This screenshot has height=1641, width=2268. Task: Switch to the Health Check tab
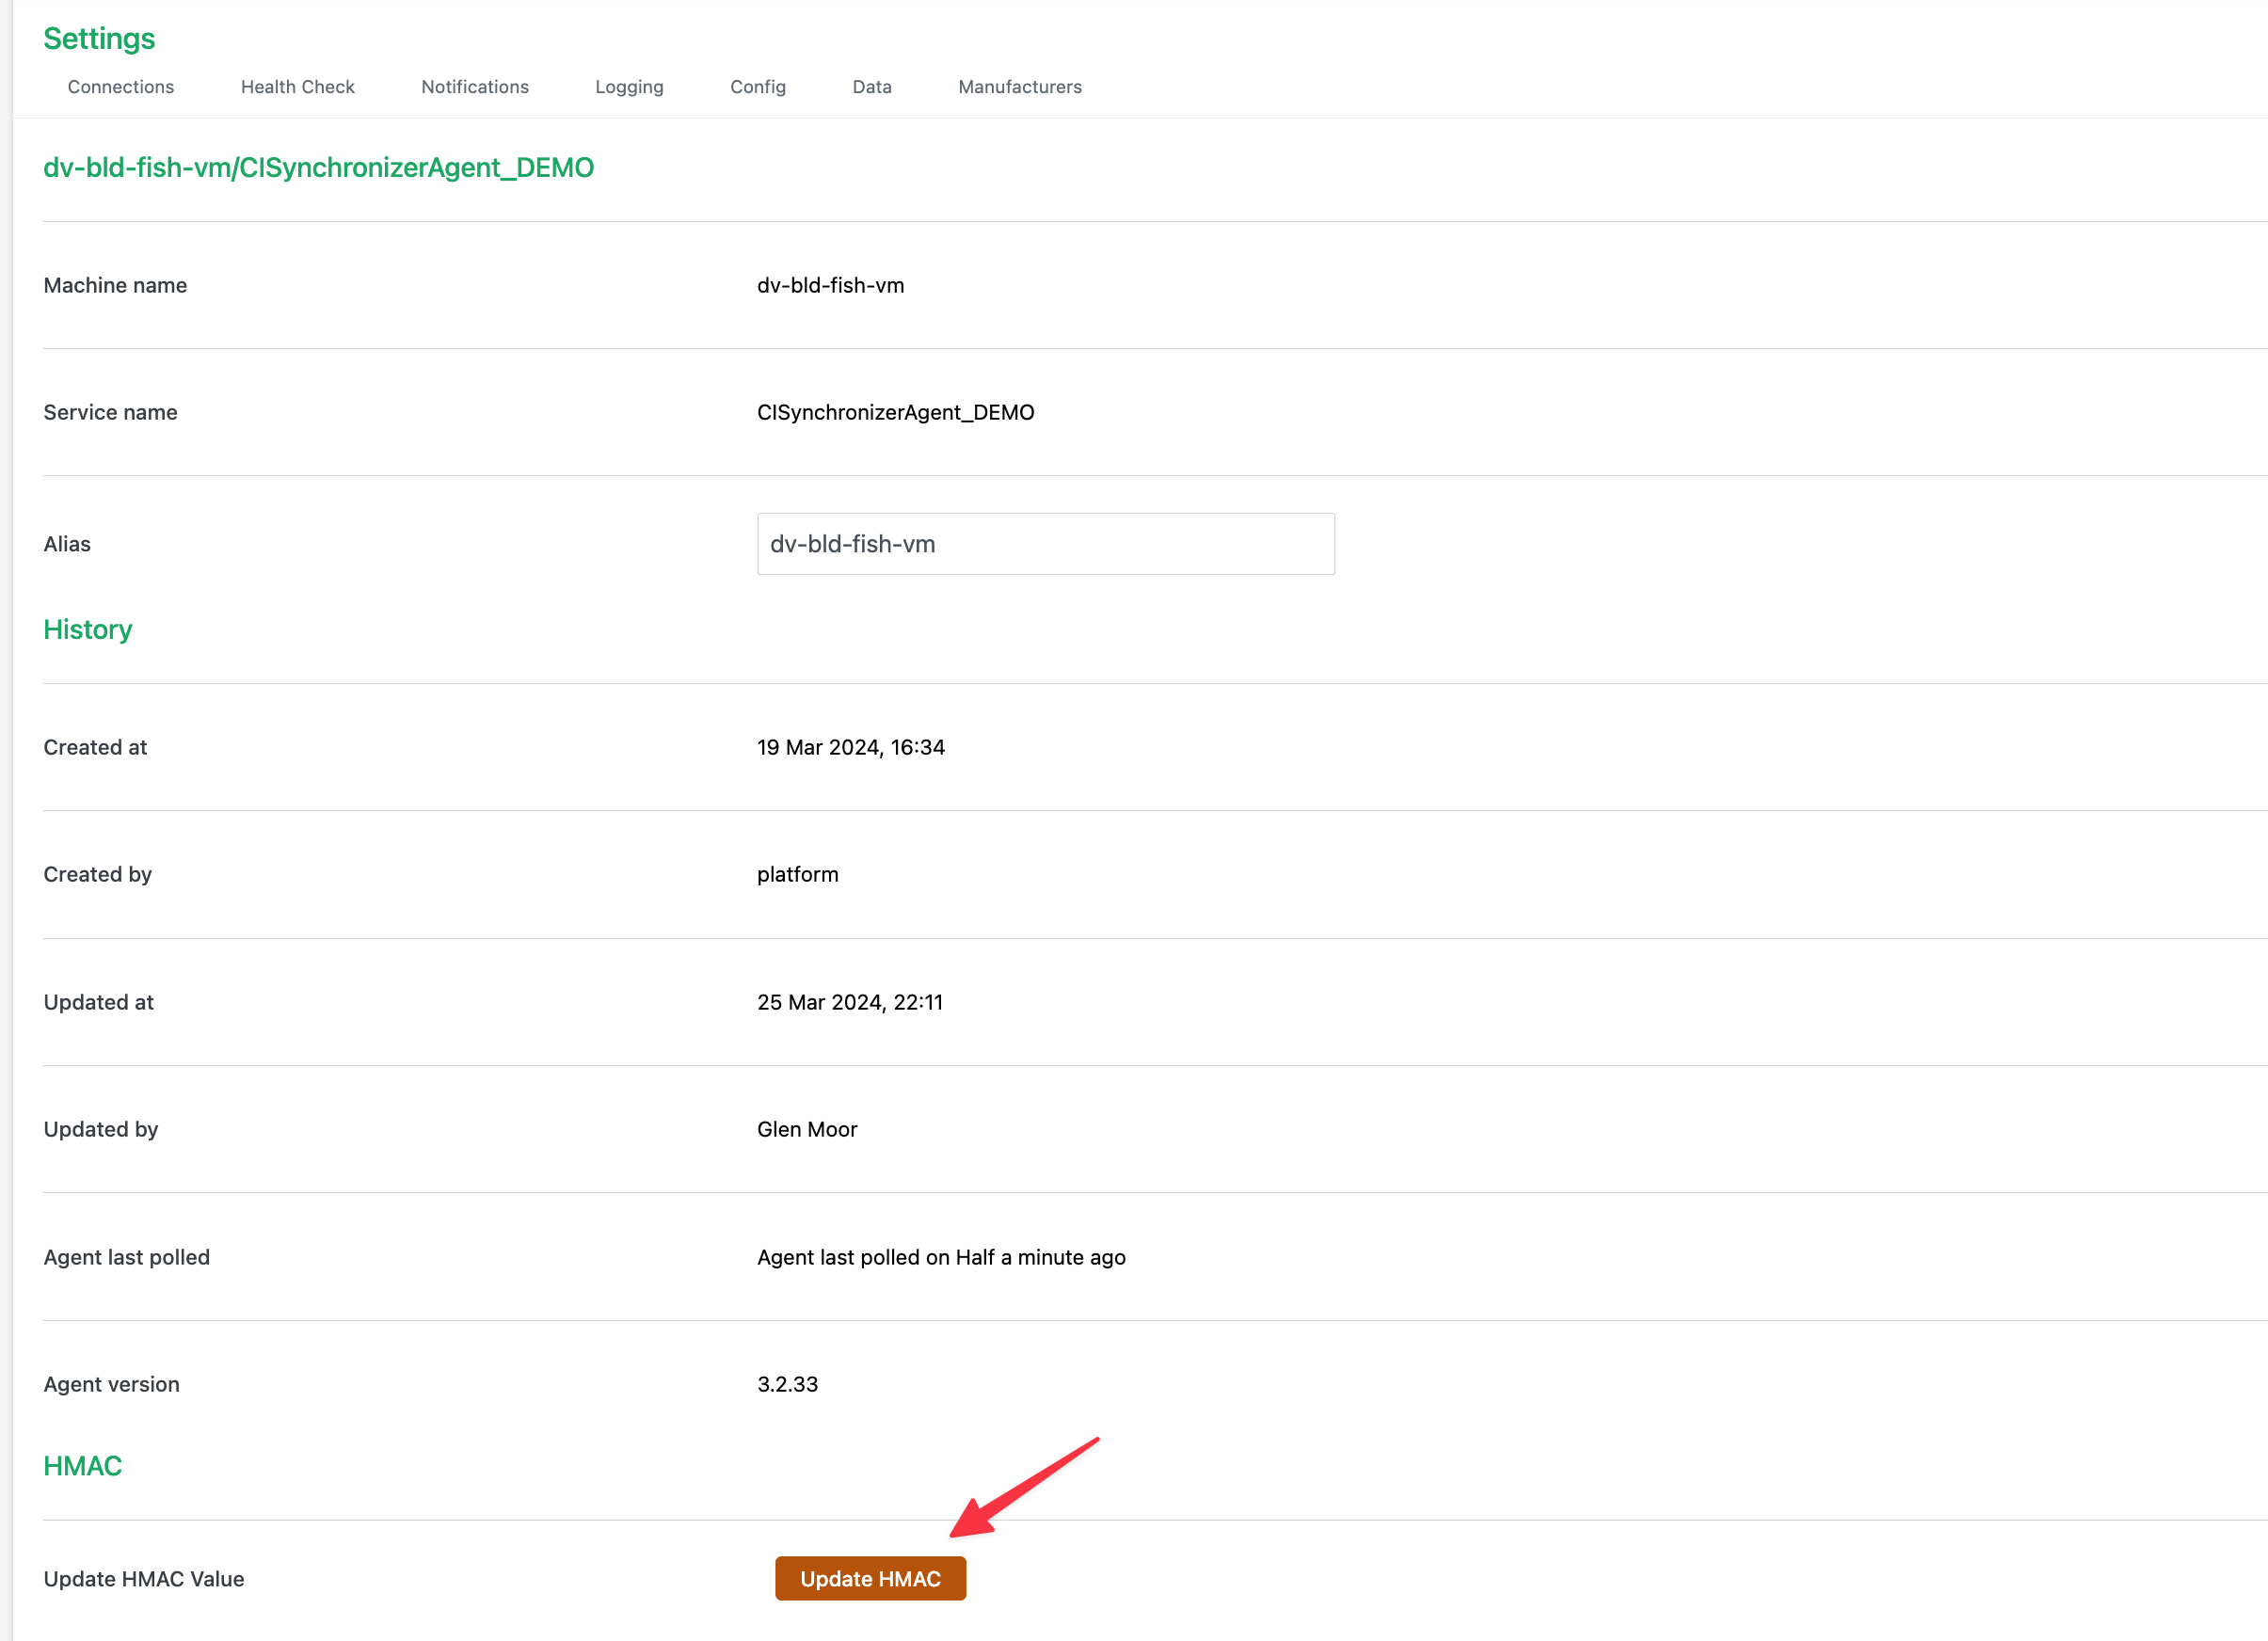[297, 87]
